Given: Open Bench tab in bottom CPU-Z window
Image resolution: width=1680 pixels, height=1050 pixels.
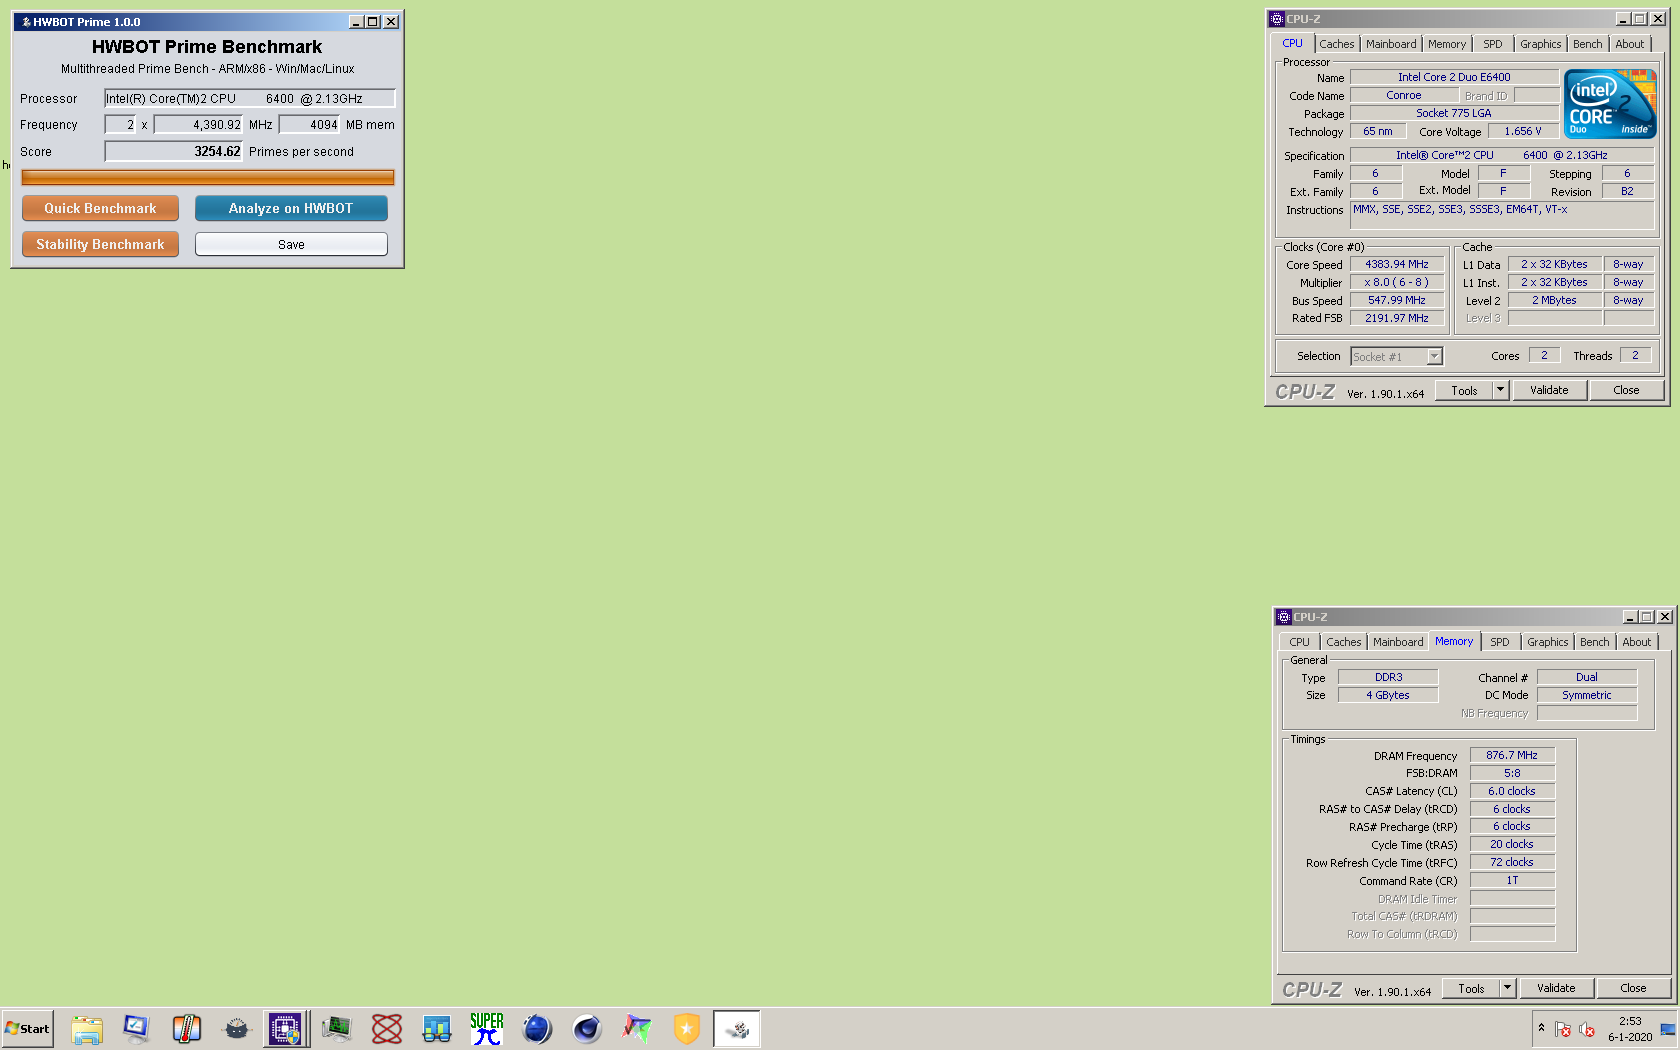Looking at the screenshot, I should 1594,642.
